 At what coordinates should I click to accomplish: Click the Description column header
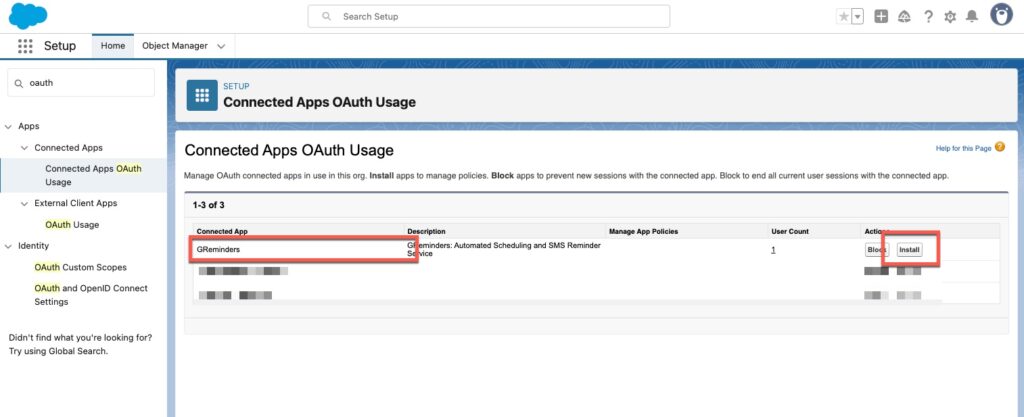click(426, 231)
